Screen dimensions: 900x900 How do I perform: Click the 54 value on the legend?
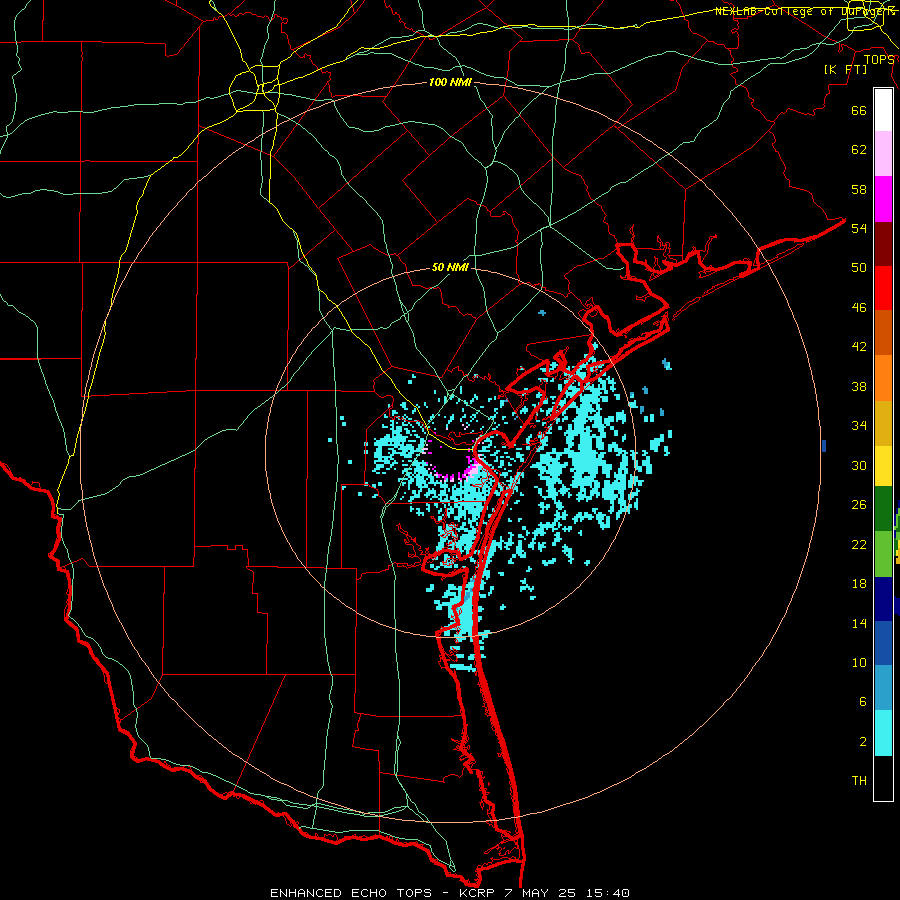(x=859, y=228)
